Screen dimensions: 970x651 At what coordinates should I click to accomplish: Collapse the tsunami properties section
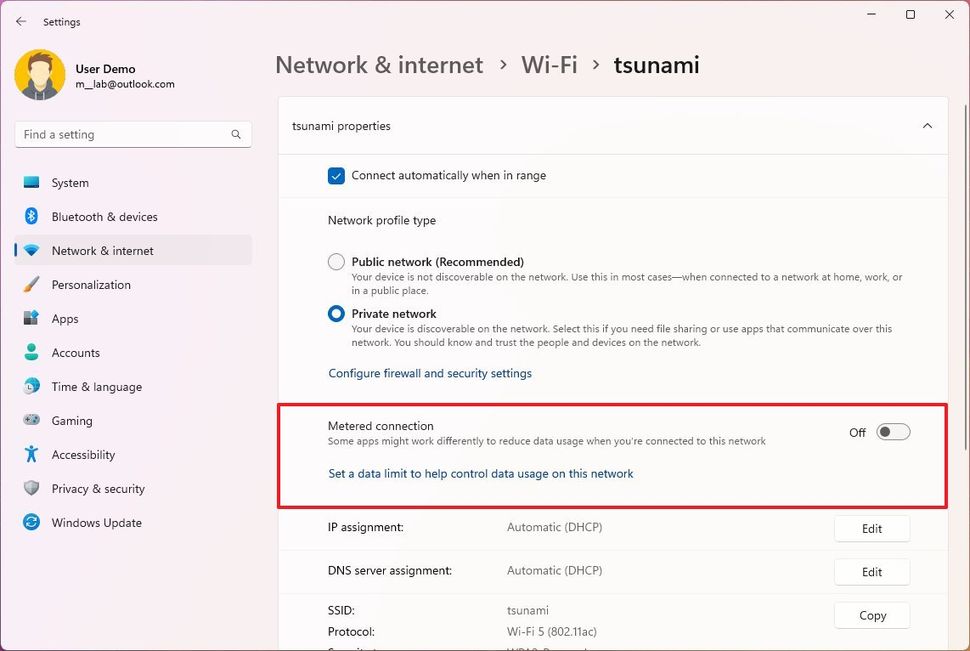[928, 127]
